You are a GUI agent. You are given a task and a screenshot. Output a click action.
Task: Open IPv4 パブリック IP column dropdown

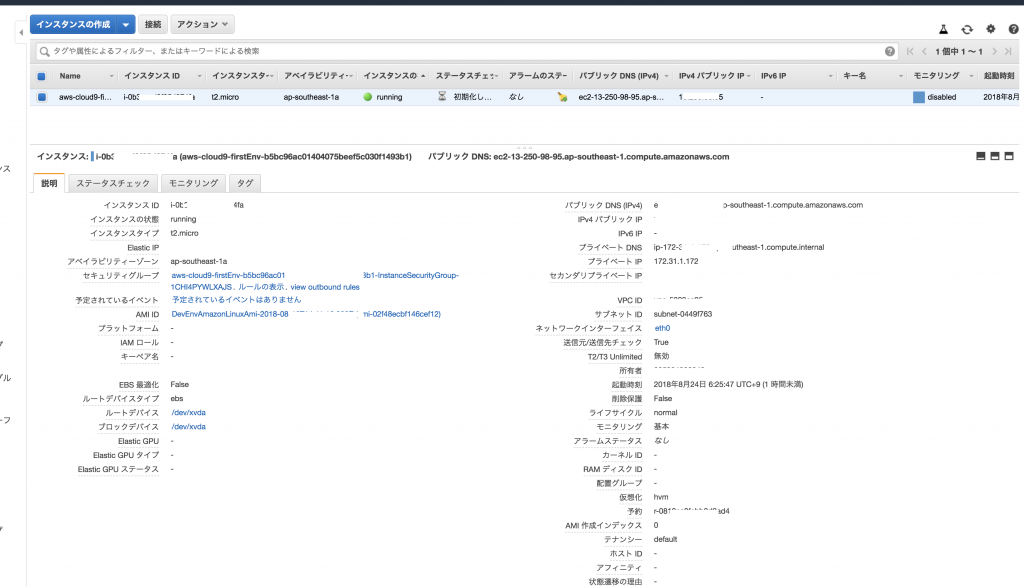tap(748, 76)
